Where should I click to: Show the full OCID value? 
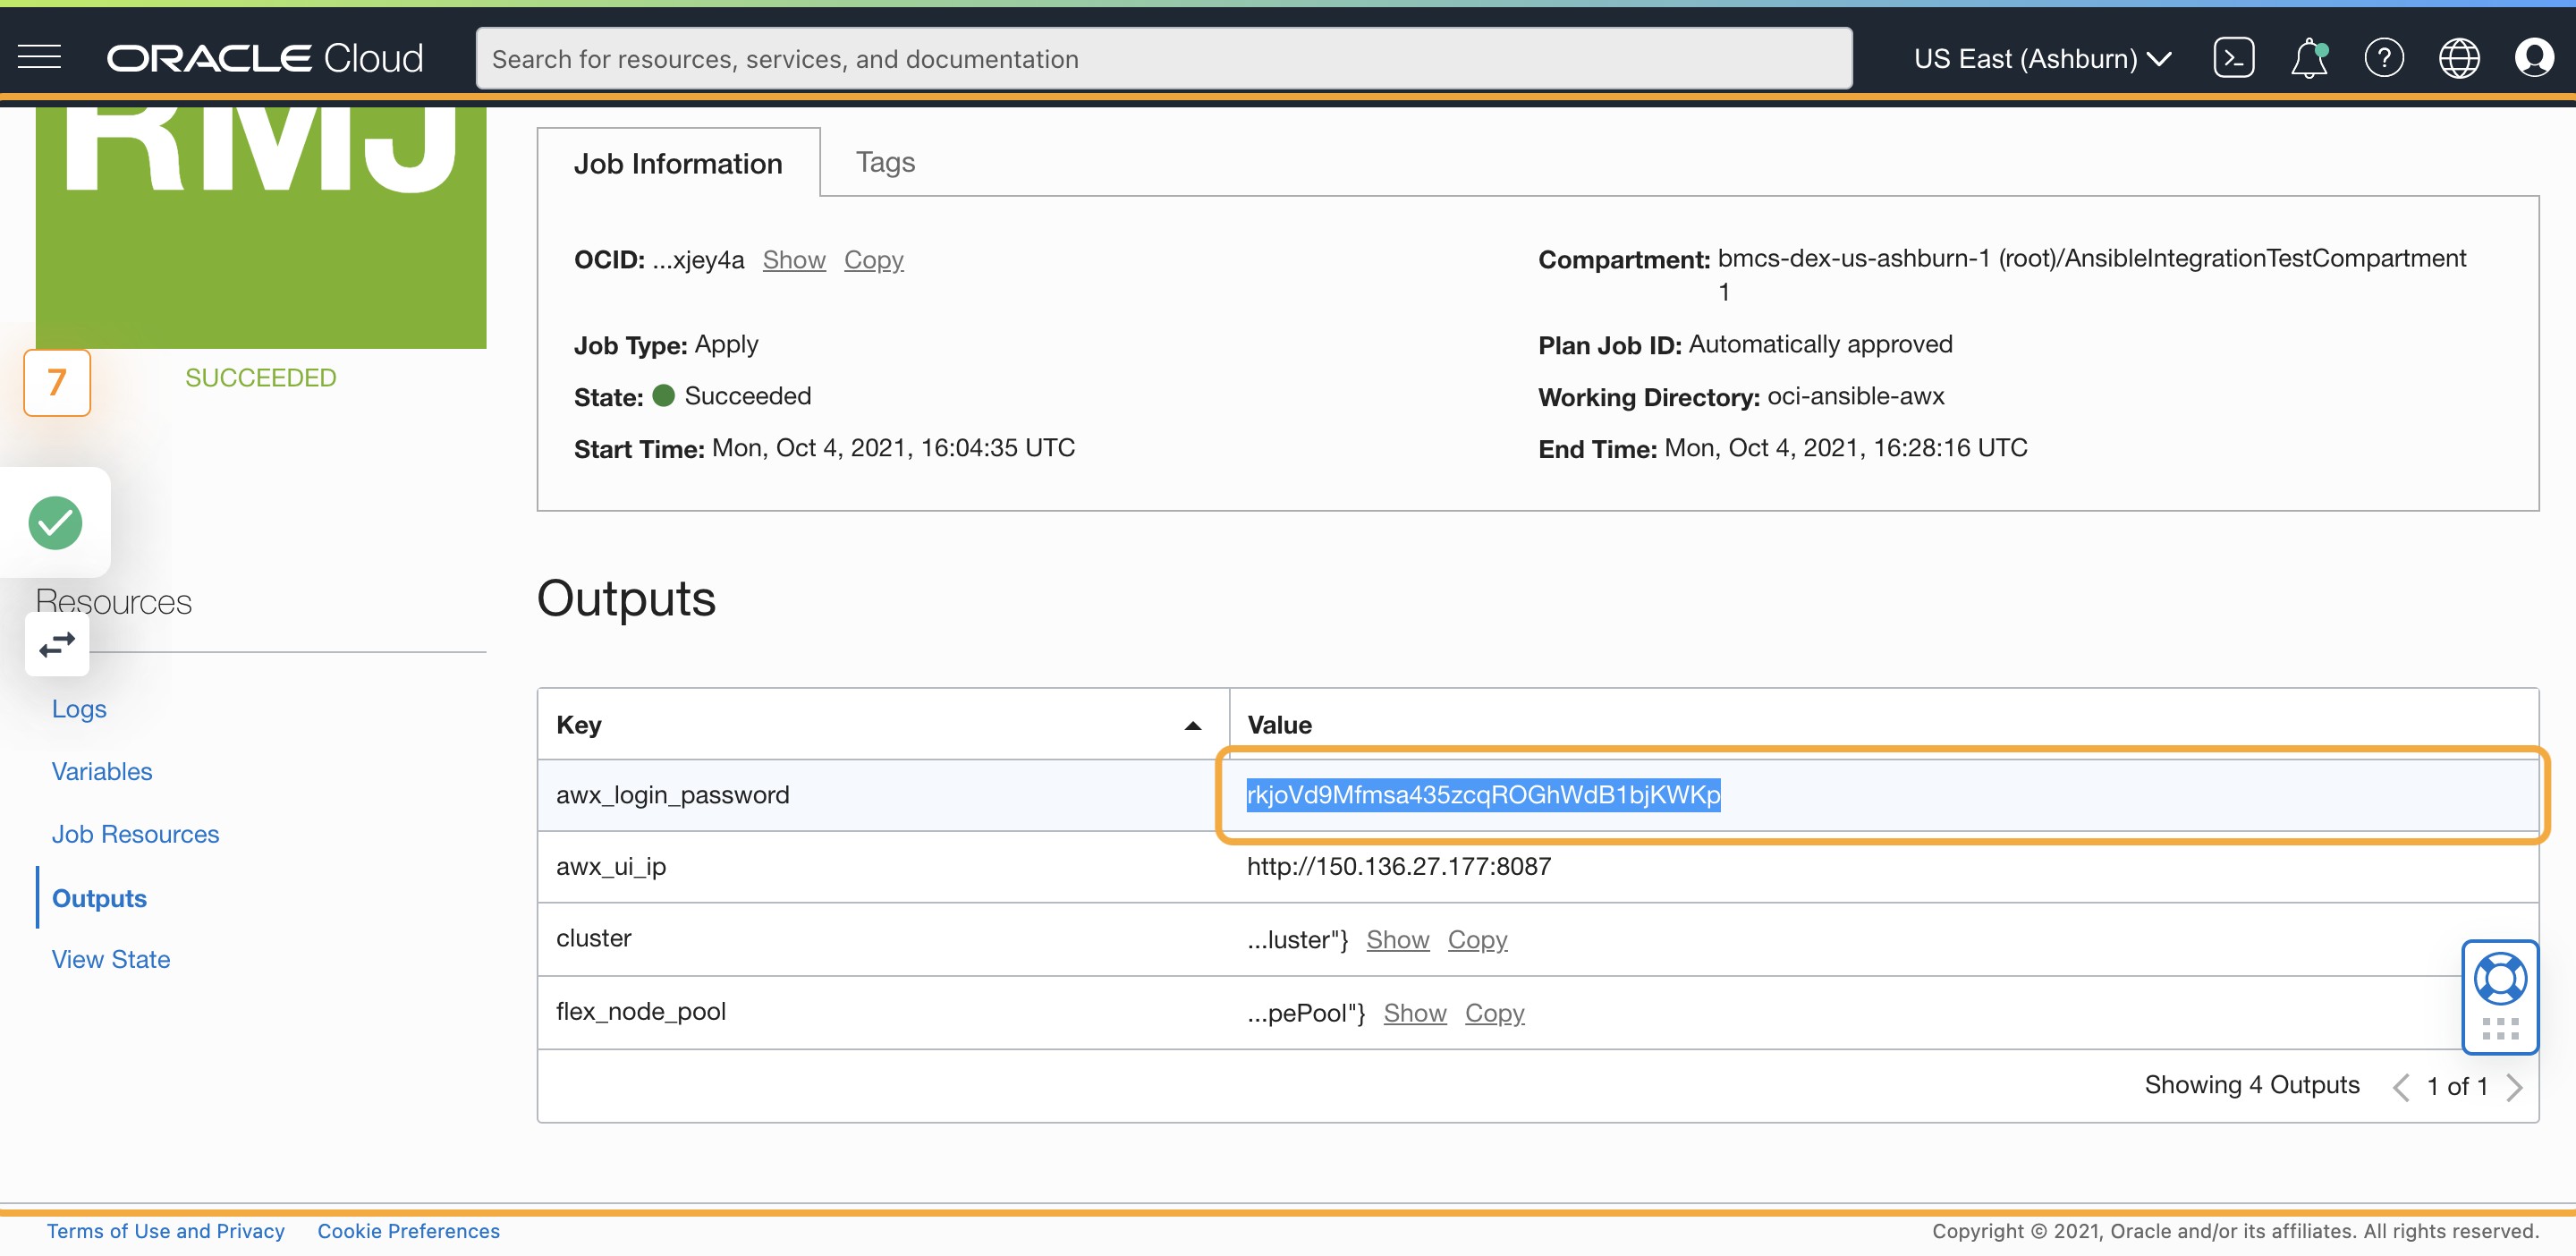[x=793, y=259]
